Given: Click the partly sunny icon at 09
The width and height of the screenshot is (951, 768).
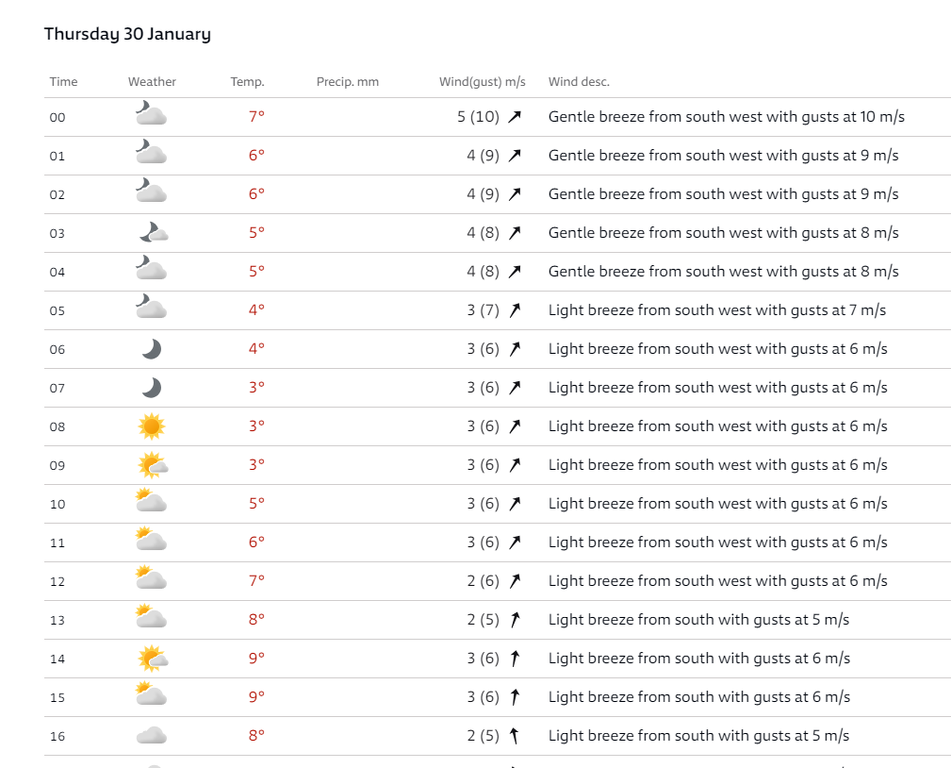Looking at the screenshot, I should pyautogui.click(x=152, y=465).
